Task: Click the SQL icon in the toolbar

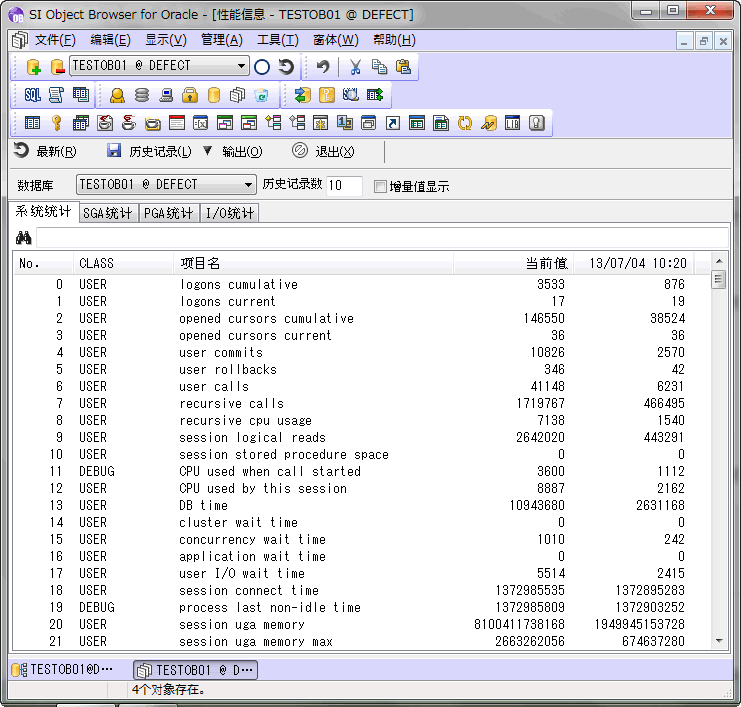Action: tap(32, 95)
